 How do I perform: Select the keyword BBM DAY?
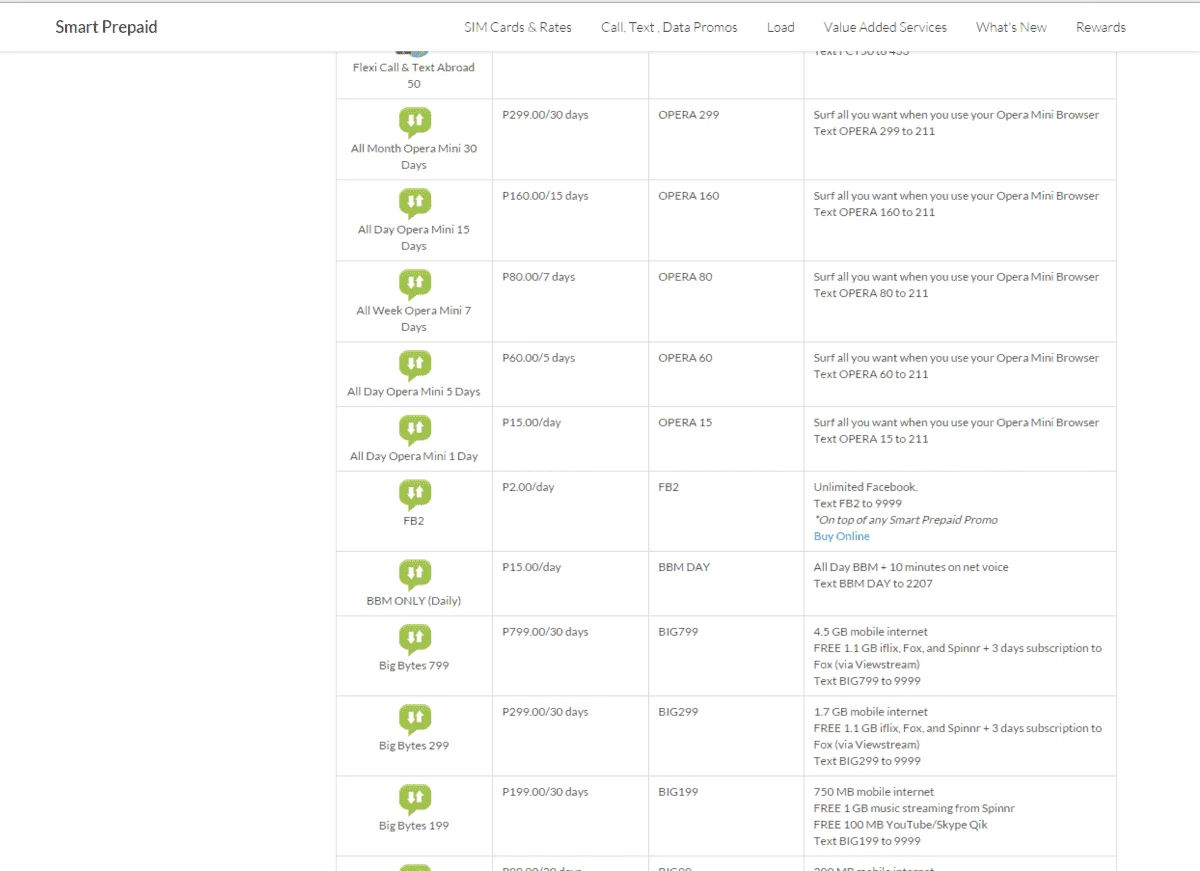pos(684,567)
